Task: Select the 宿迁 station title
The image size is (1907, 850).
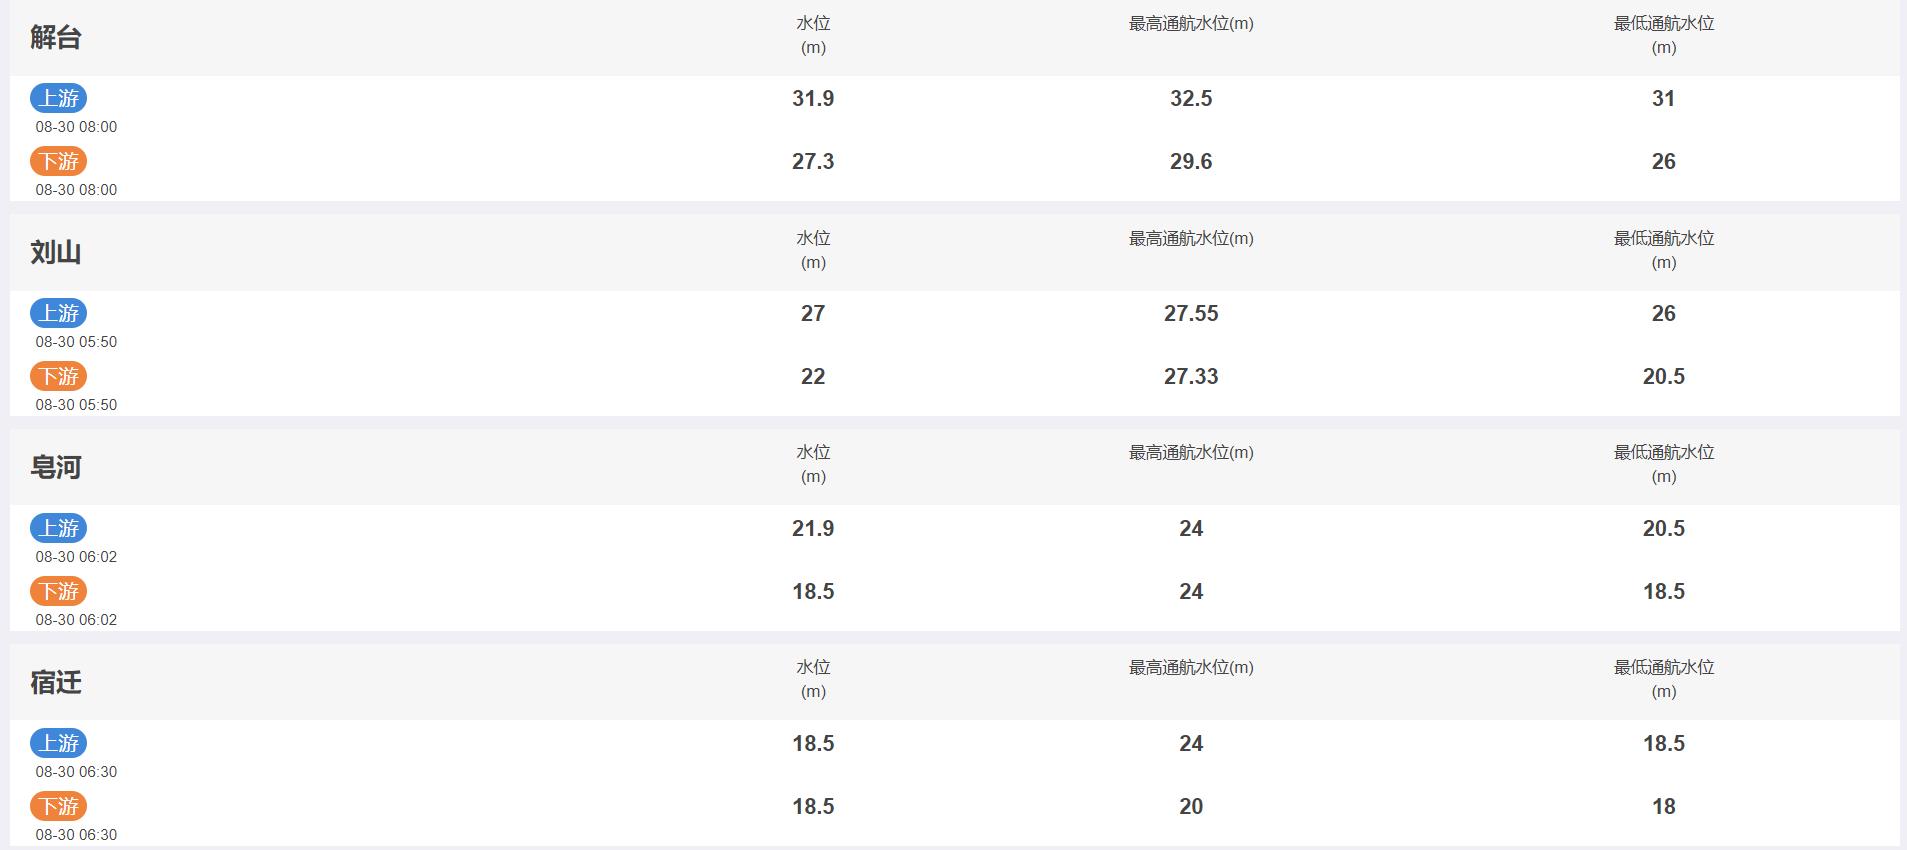Action: 56,682
